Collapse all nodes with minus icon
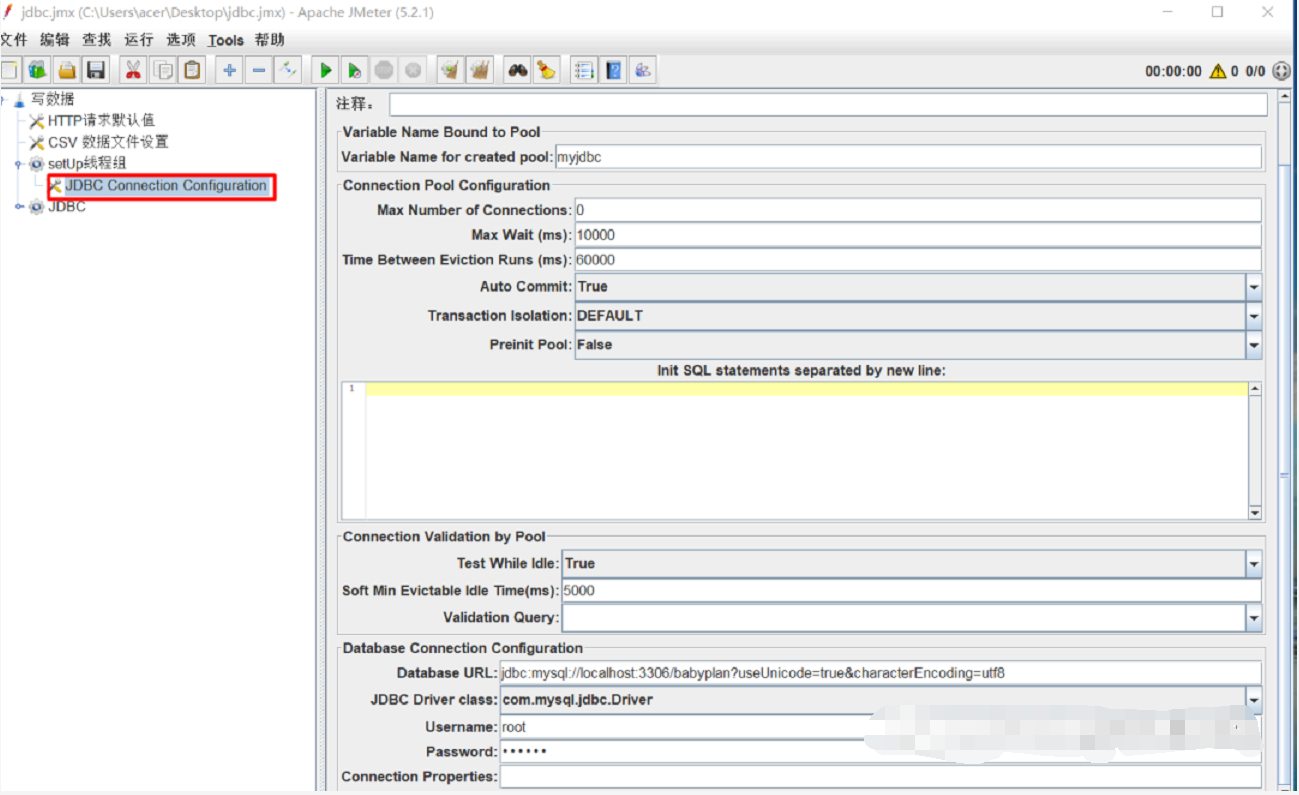 click(258, 70)
